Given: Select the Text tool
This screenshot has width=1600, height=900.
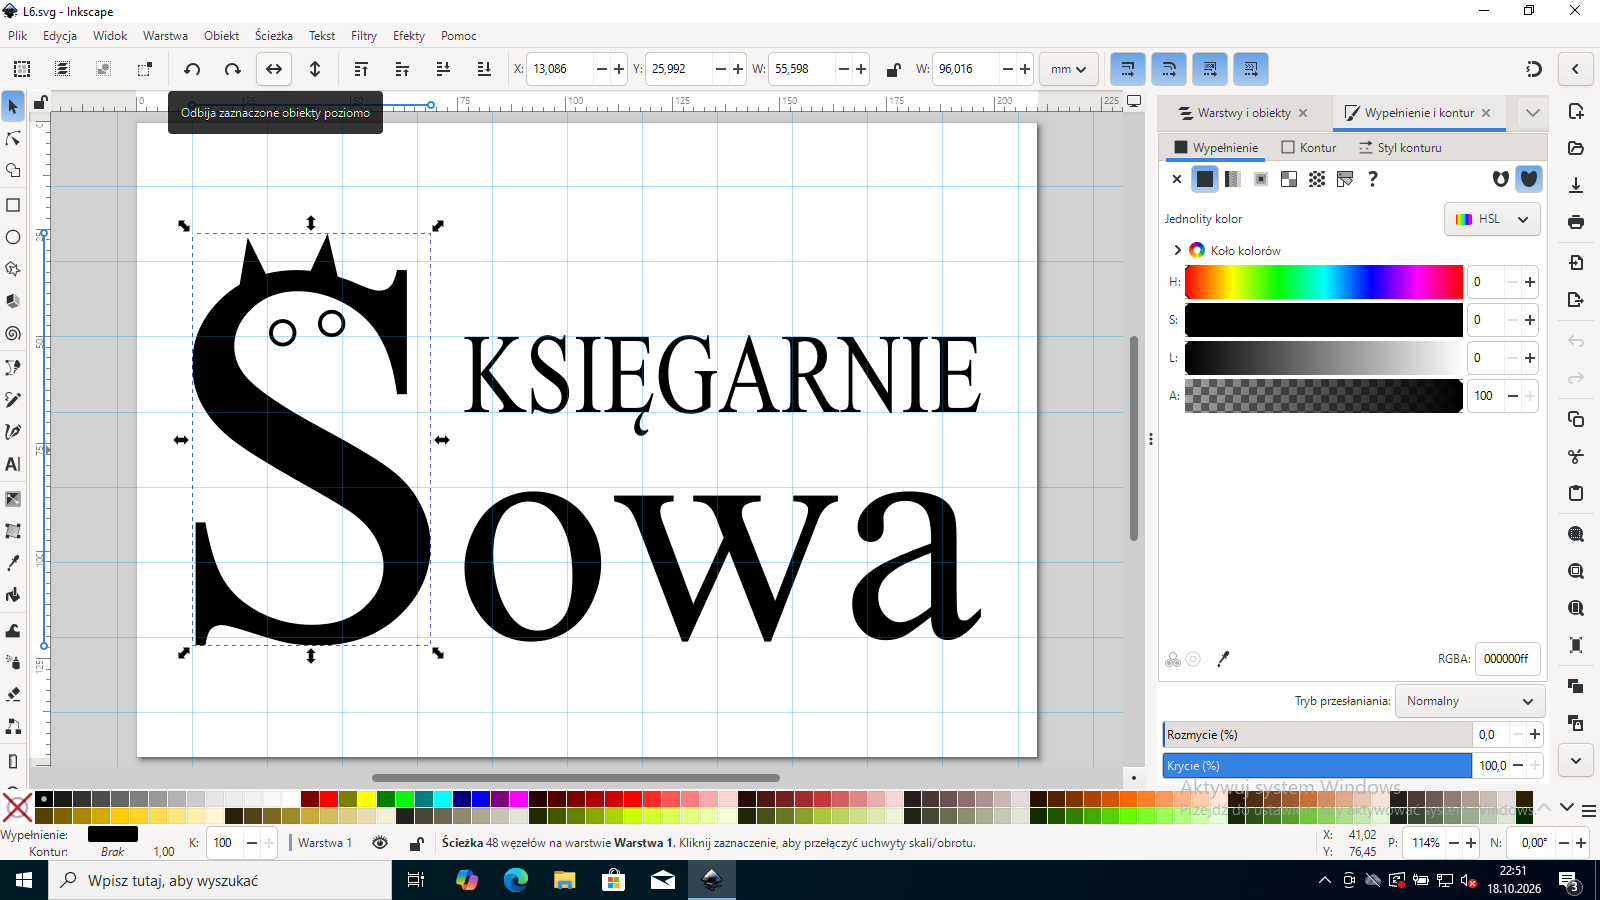Looking at the screenshot, I should pyautogui.click(x=13, y=464).
